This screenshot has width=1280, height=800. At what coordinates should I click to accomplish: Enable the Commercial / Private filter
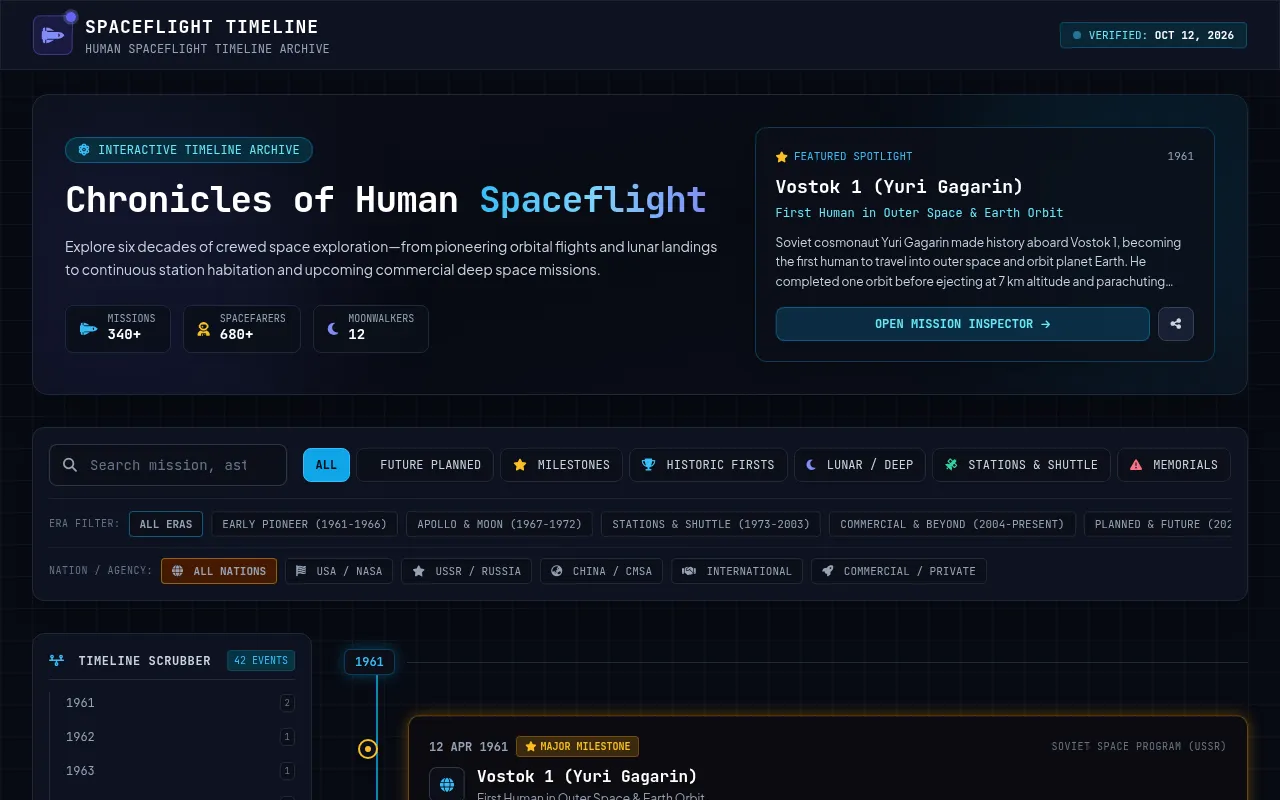899,571
